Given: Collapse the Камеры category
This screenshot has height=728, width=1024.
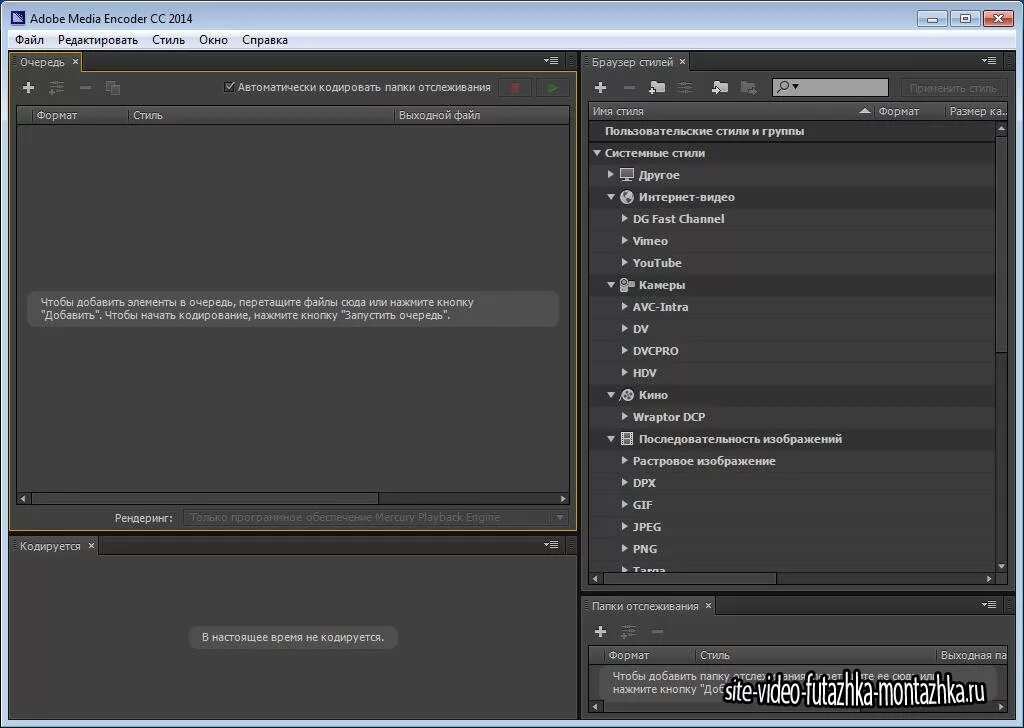Looking at the screenshot, I should [x=611, y=285].
